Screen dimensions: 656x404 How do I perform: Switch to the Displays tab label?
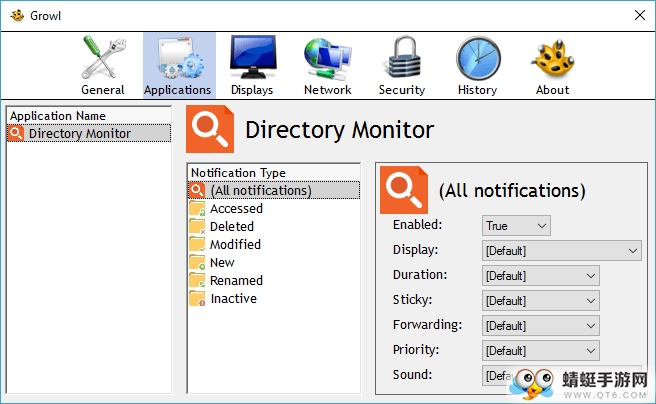coord(252,90)
